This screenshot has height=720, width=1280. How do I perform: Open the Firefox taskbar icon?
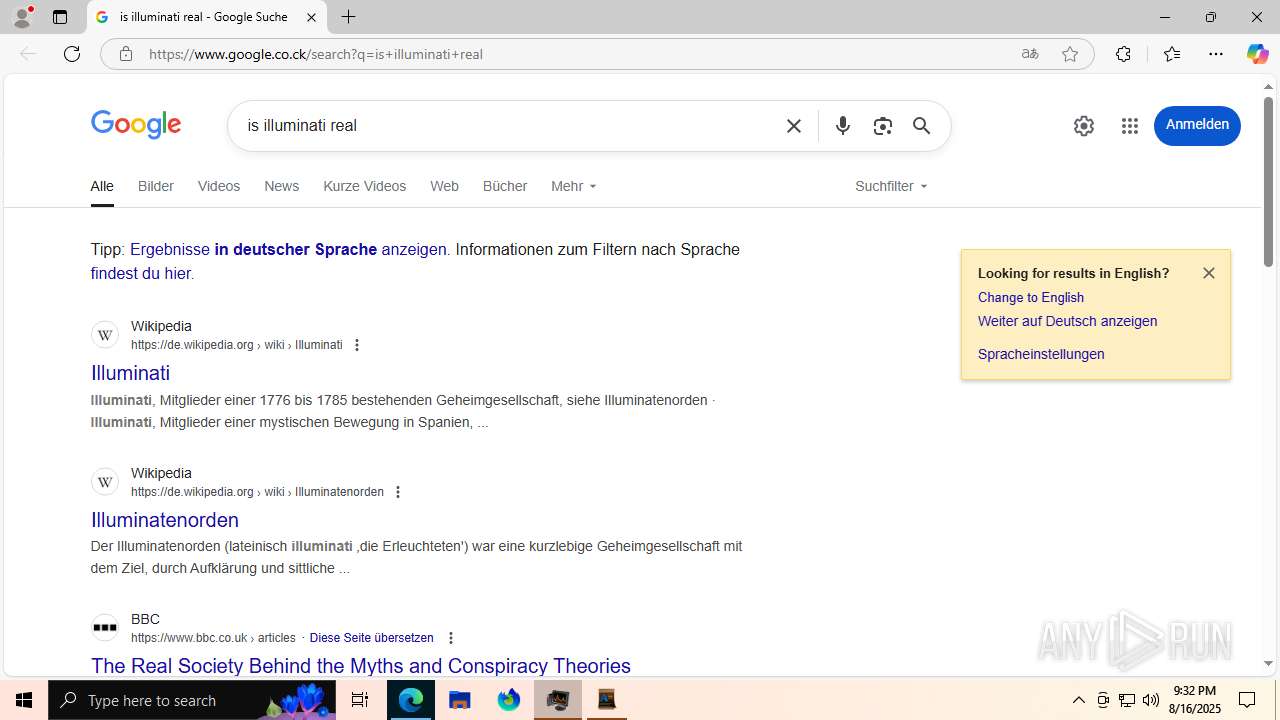point(509,700)
